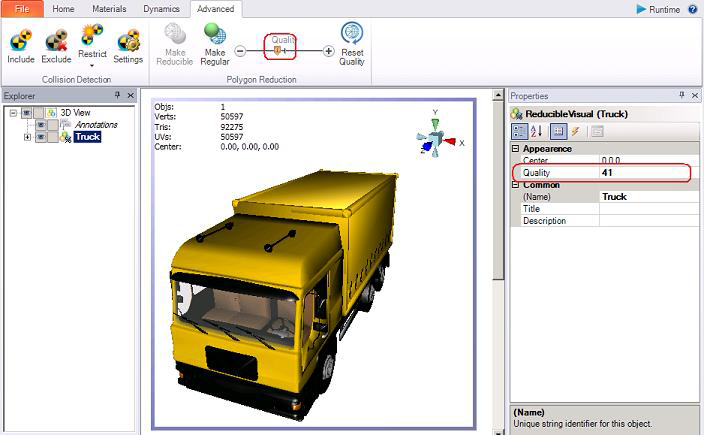
Task: Toggle visibility eye of Annotations
Action: [x=40, y=125]
